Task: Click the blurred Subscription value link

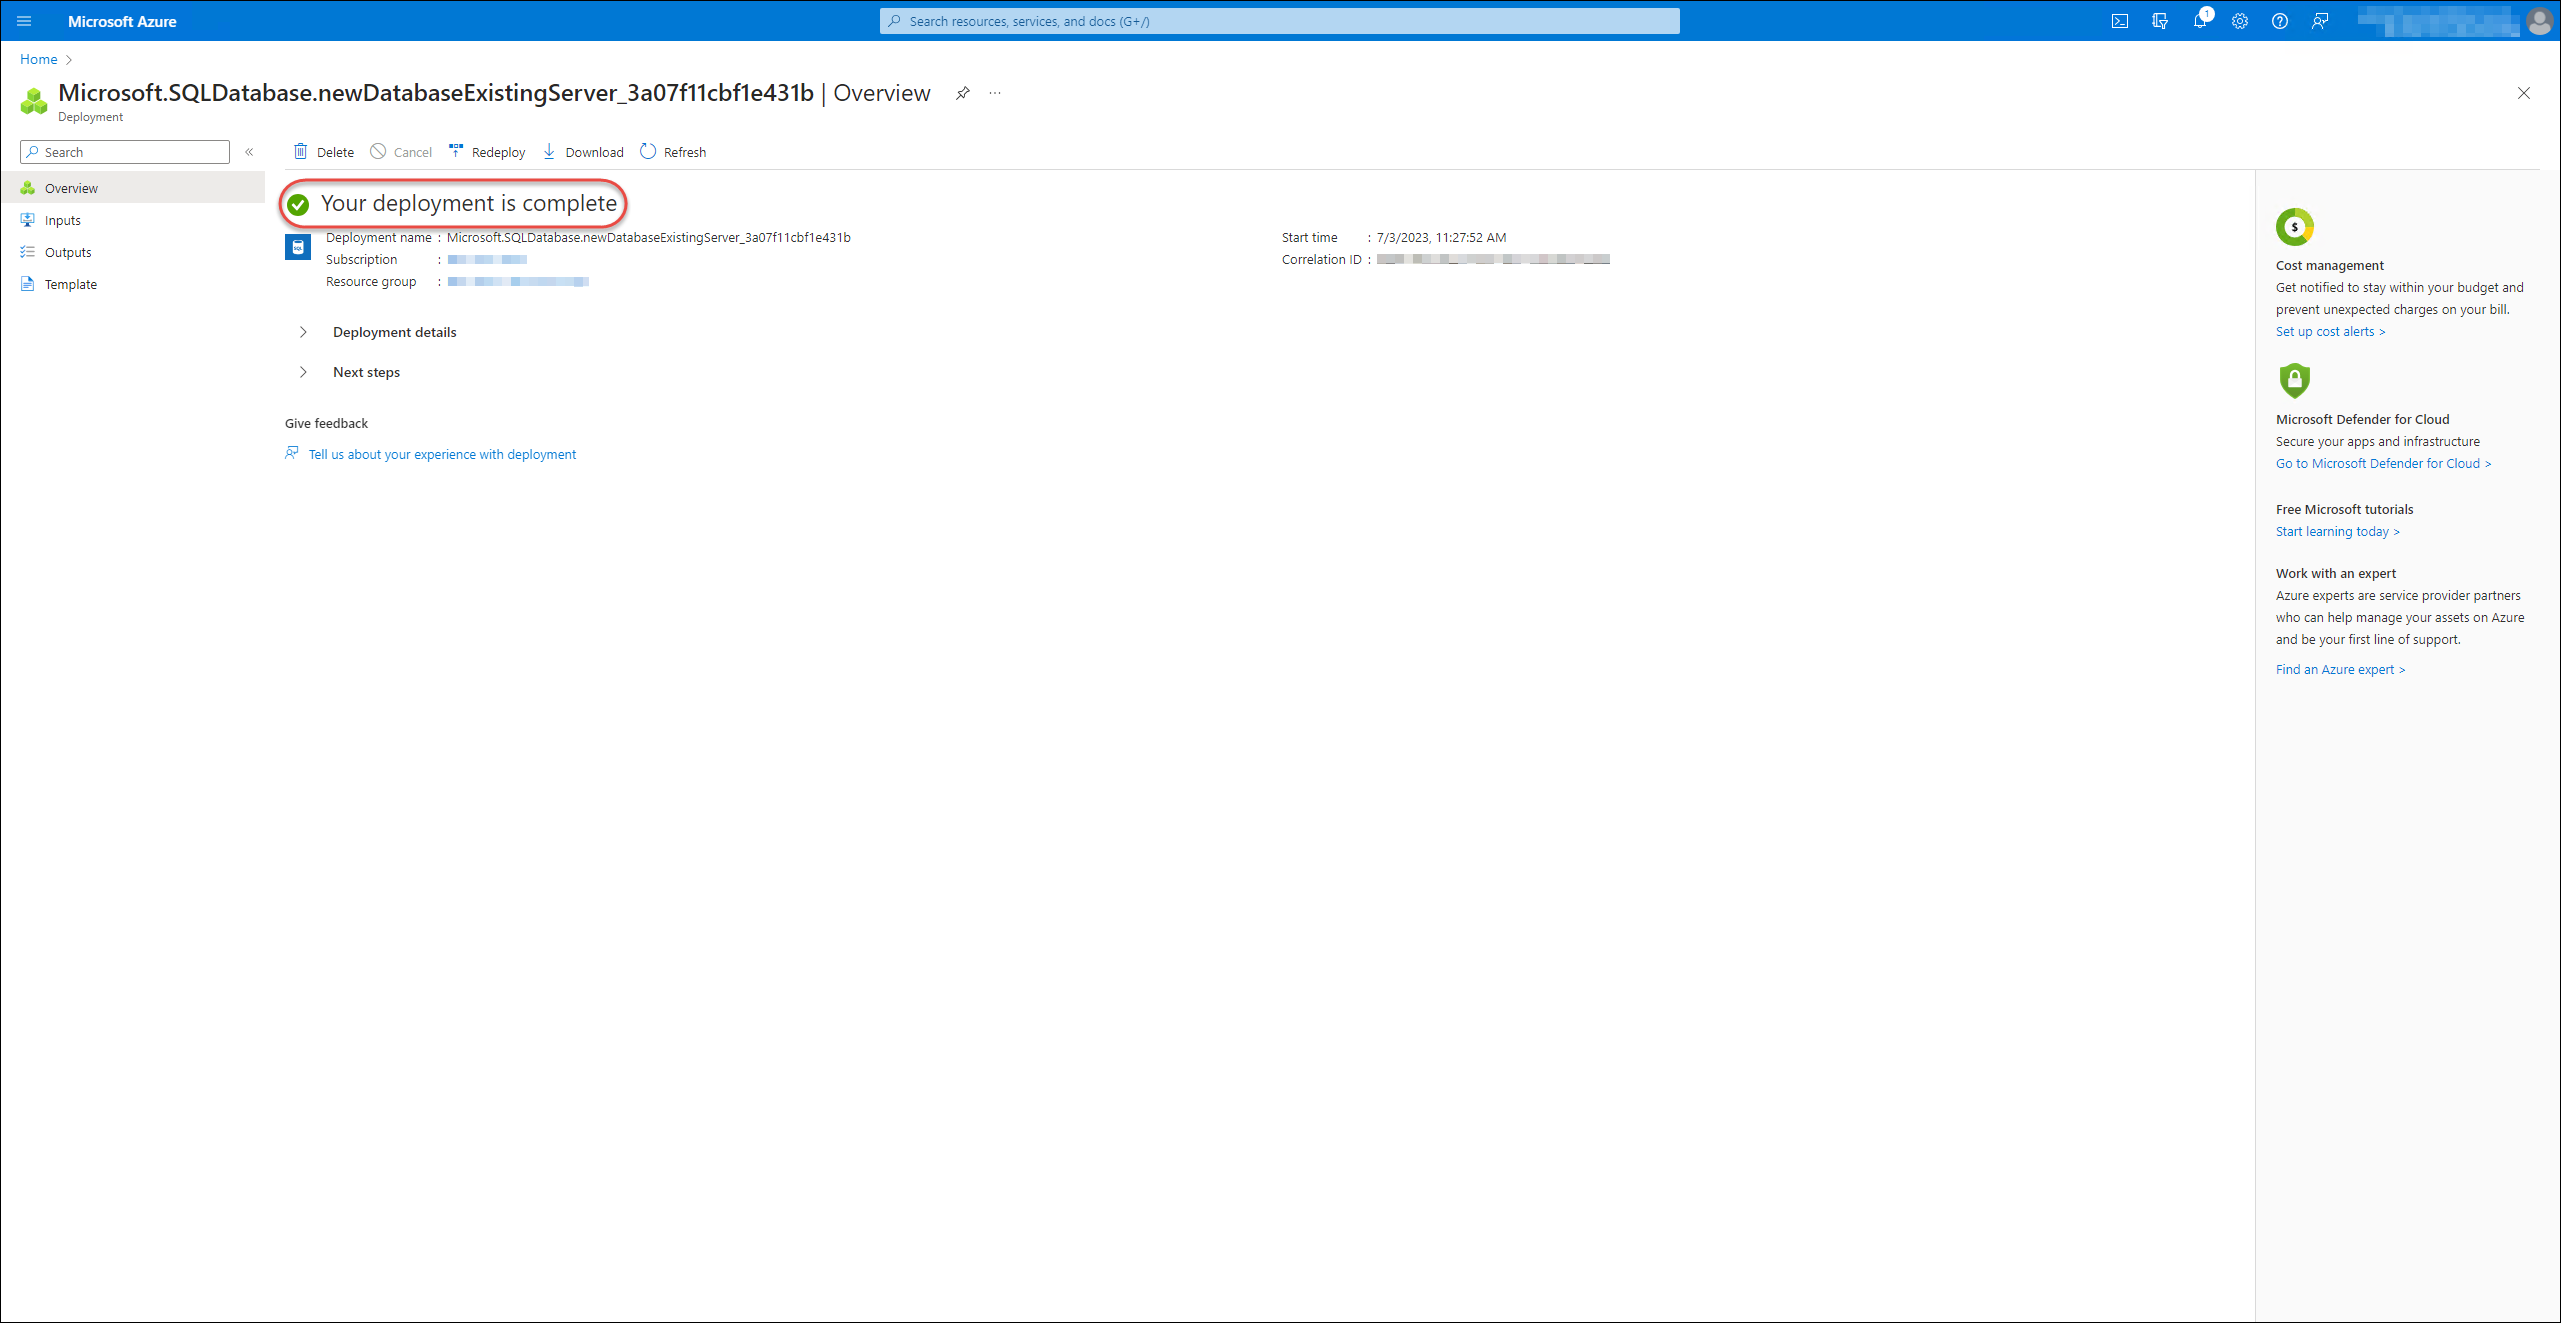Action: pyautogui.click(x=487, y=260)
